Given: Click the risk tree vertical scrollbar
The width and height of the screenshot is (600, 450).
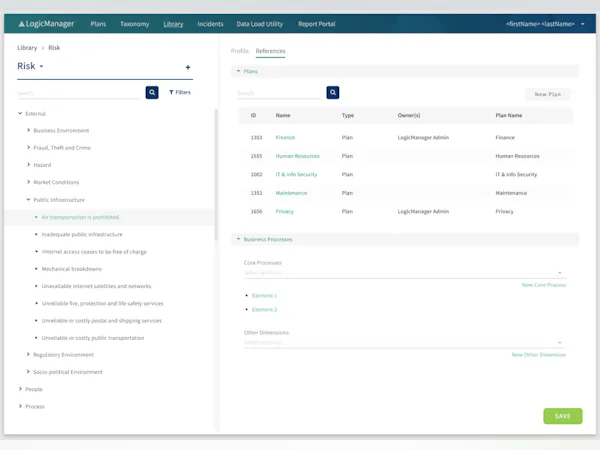Looking at the screenshot, I should 216,174.
